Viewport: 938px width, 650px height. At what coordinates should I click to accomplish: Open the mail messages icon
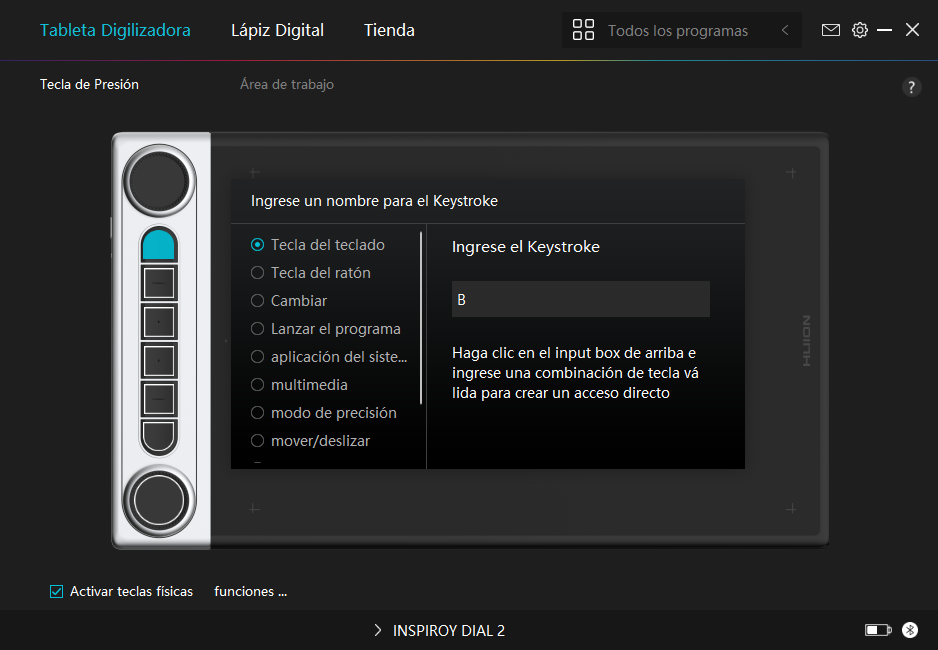[831, 30]
